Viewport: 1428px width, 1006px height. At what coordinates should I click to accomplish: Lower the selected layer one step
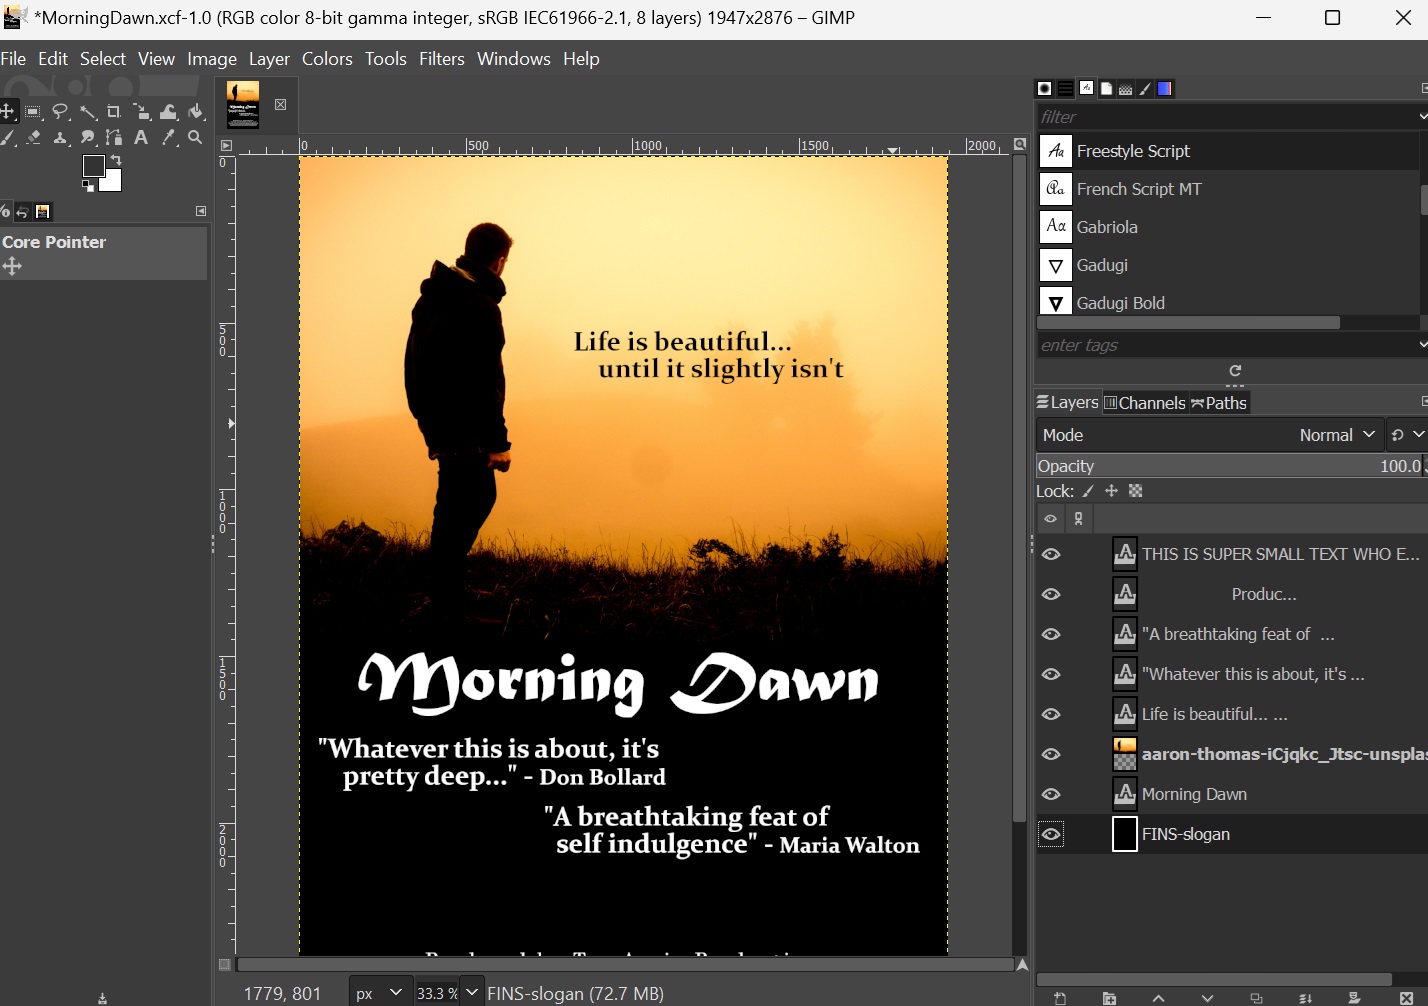pos(1207,998)
